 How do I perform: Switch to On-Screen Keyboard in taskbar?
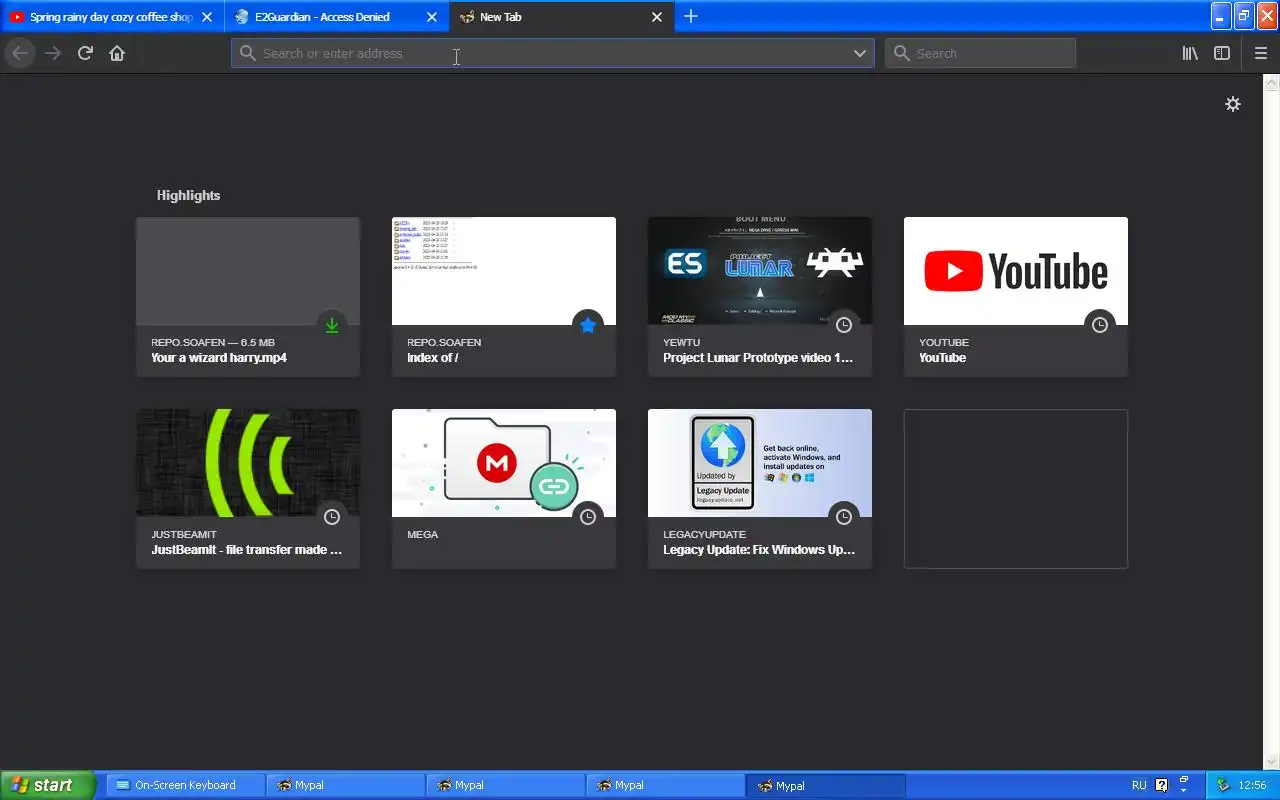point(185,785)
